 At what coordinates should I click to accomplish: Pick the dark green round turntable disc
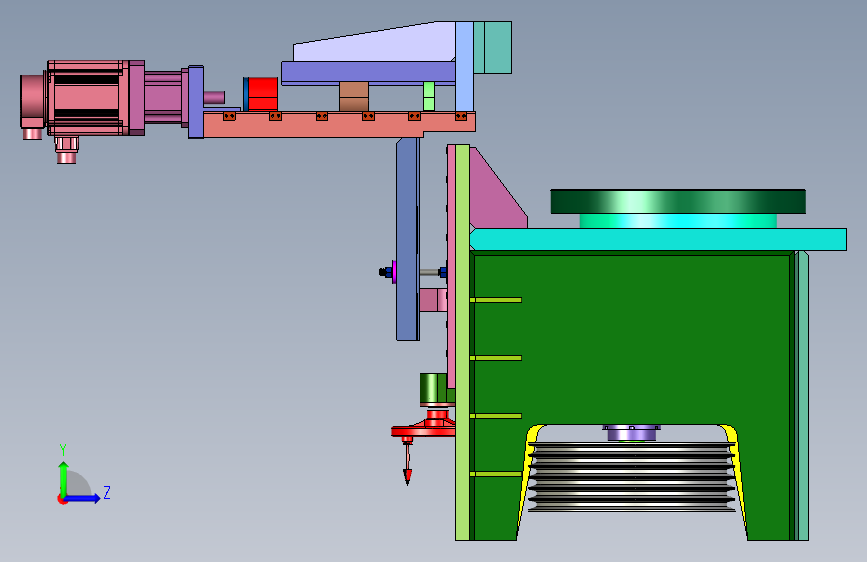tap(678, 201)
